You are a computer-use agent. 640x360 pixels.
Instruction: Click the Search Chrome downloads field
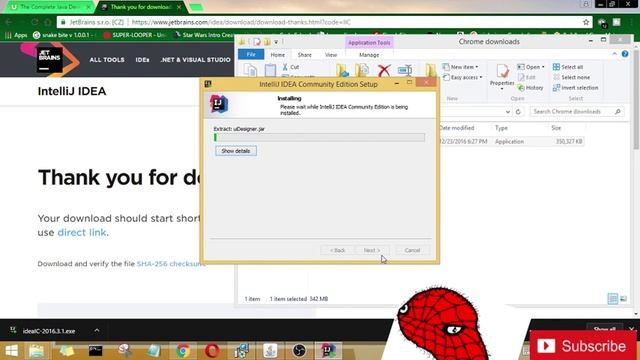577,111
